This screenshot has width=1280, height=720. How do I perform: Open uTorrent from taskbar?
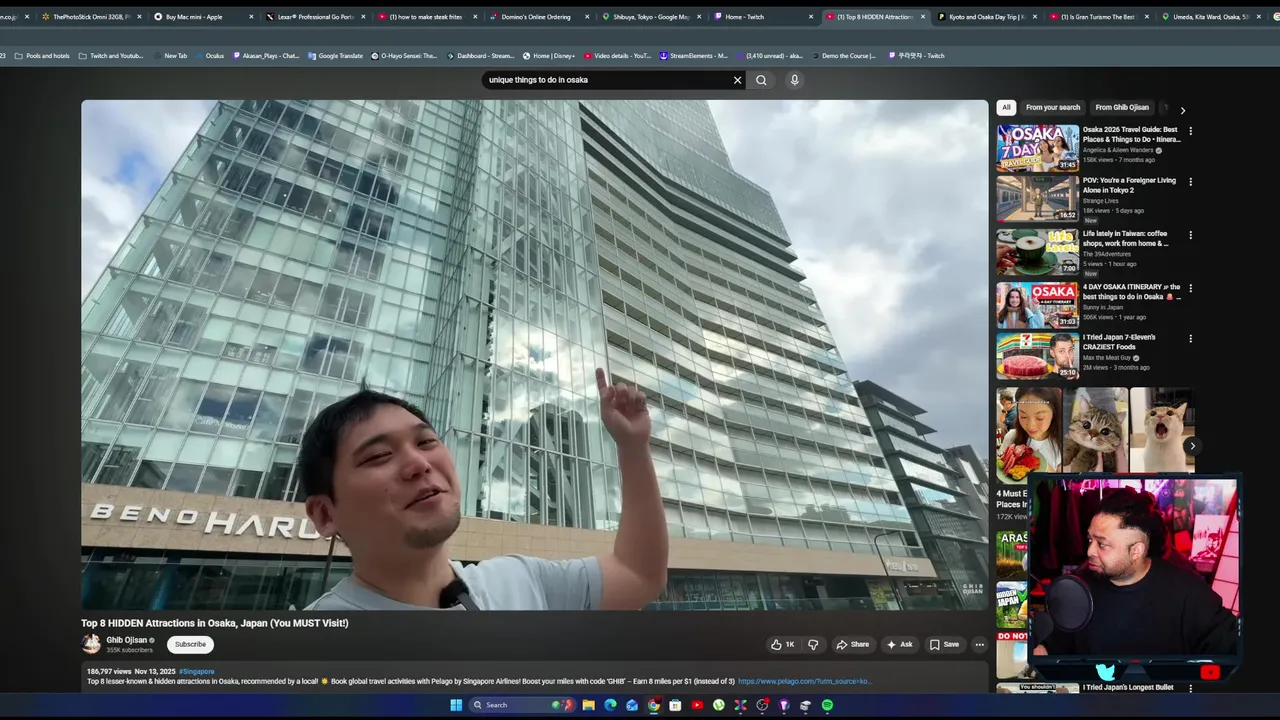click(718, 705)
